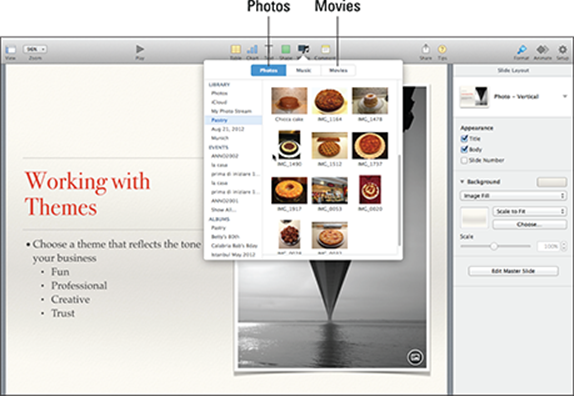Insert a Table from toolbar
The image size is (574, 396).
(x=235, y=49)
